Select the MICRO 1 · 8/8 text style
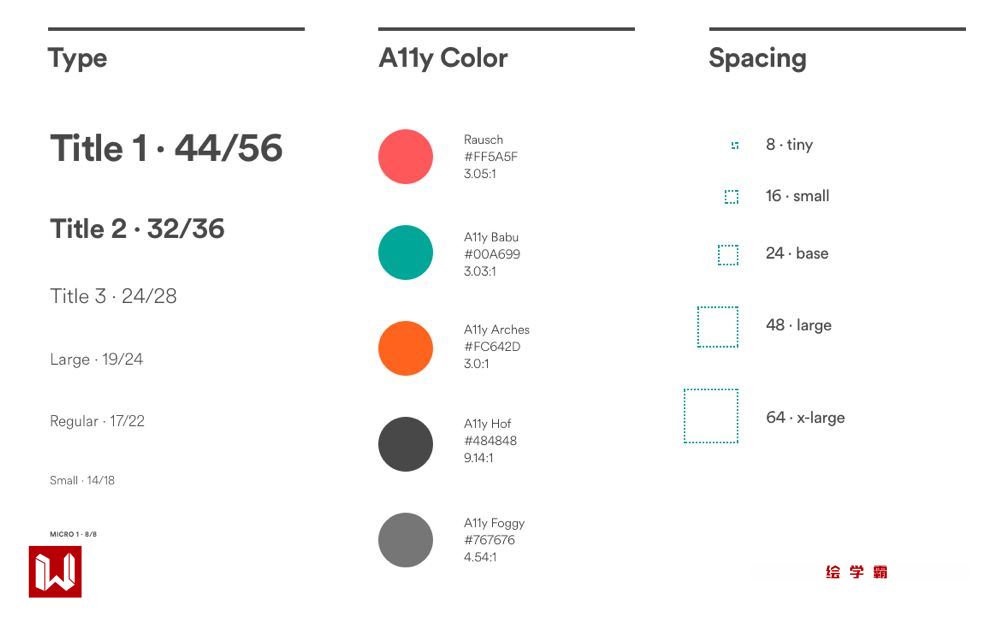Screen dimensions: 999x618 click(73, 534)
